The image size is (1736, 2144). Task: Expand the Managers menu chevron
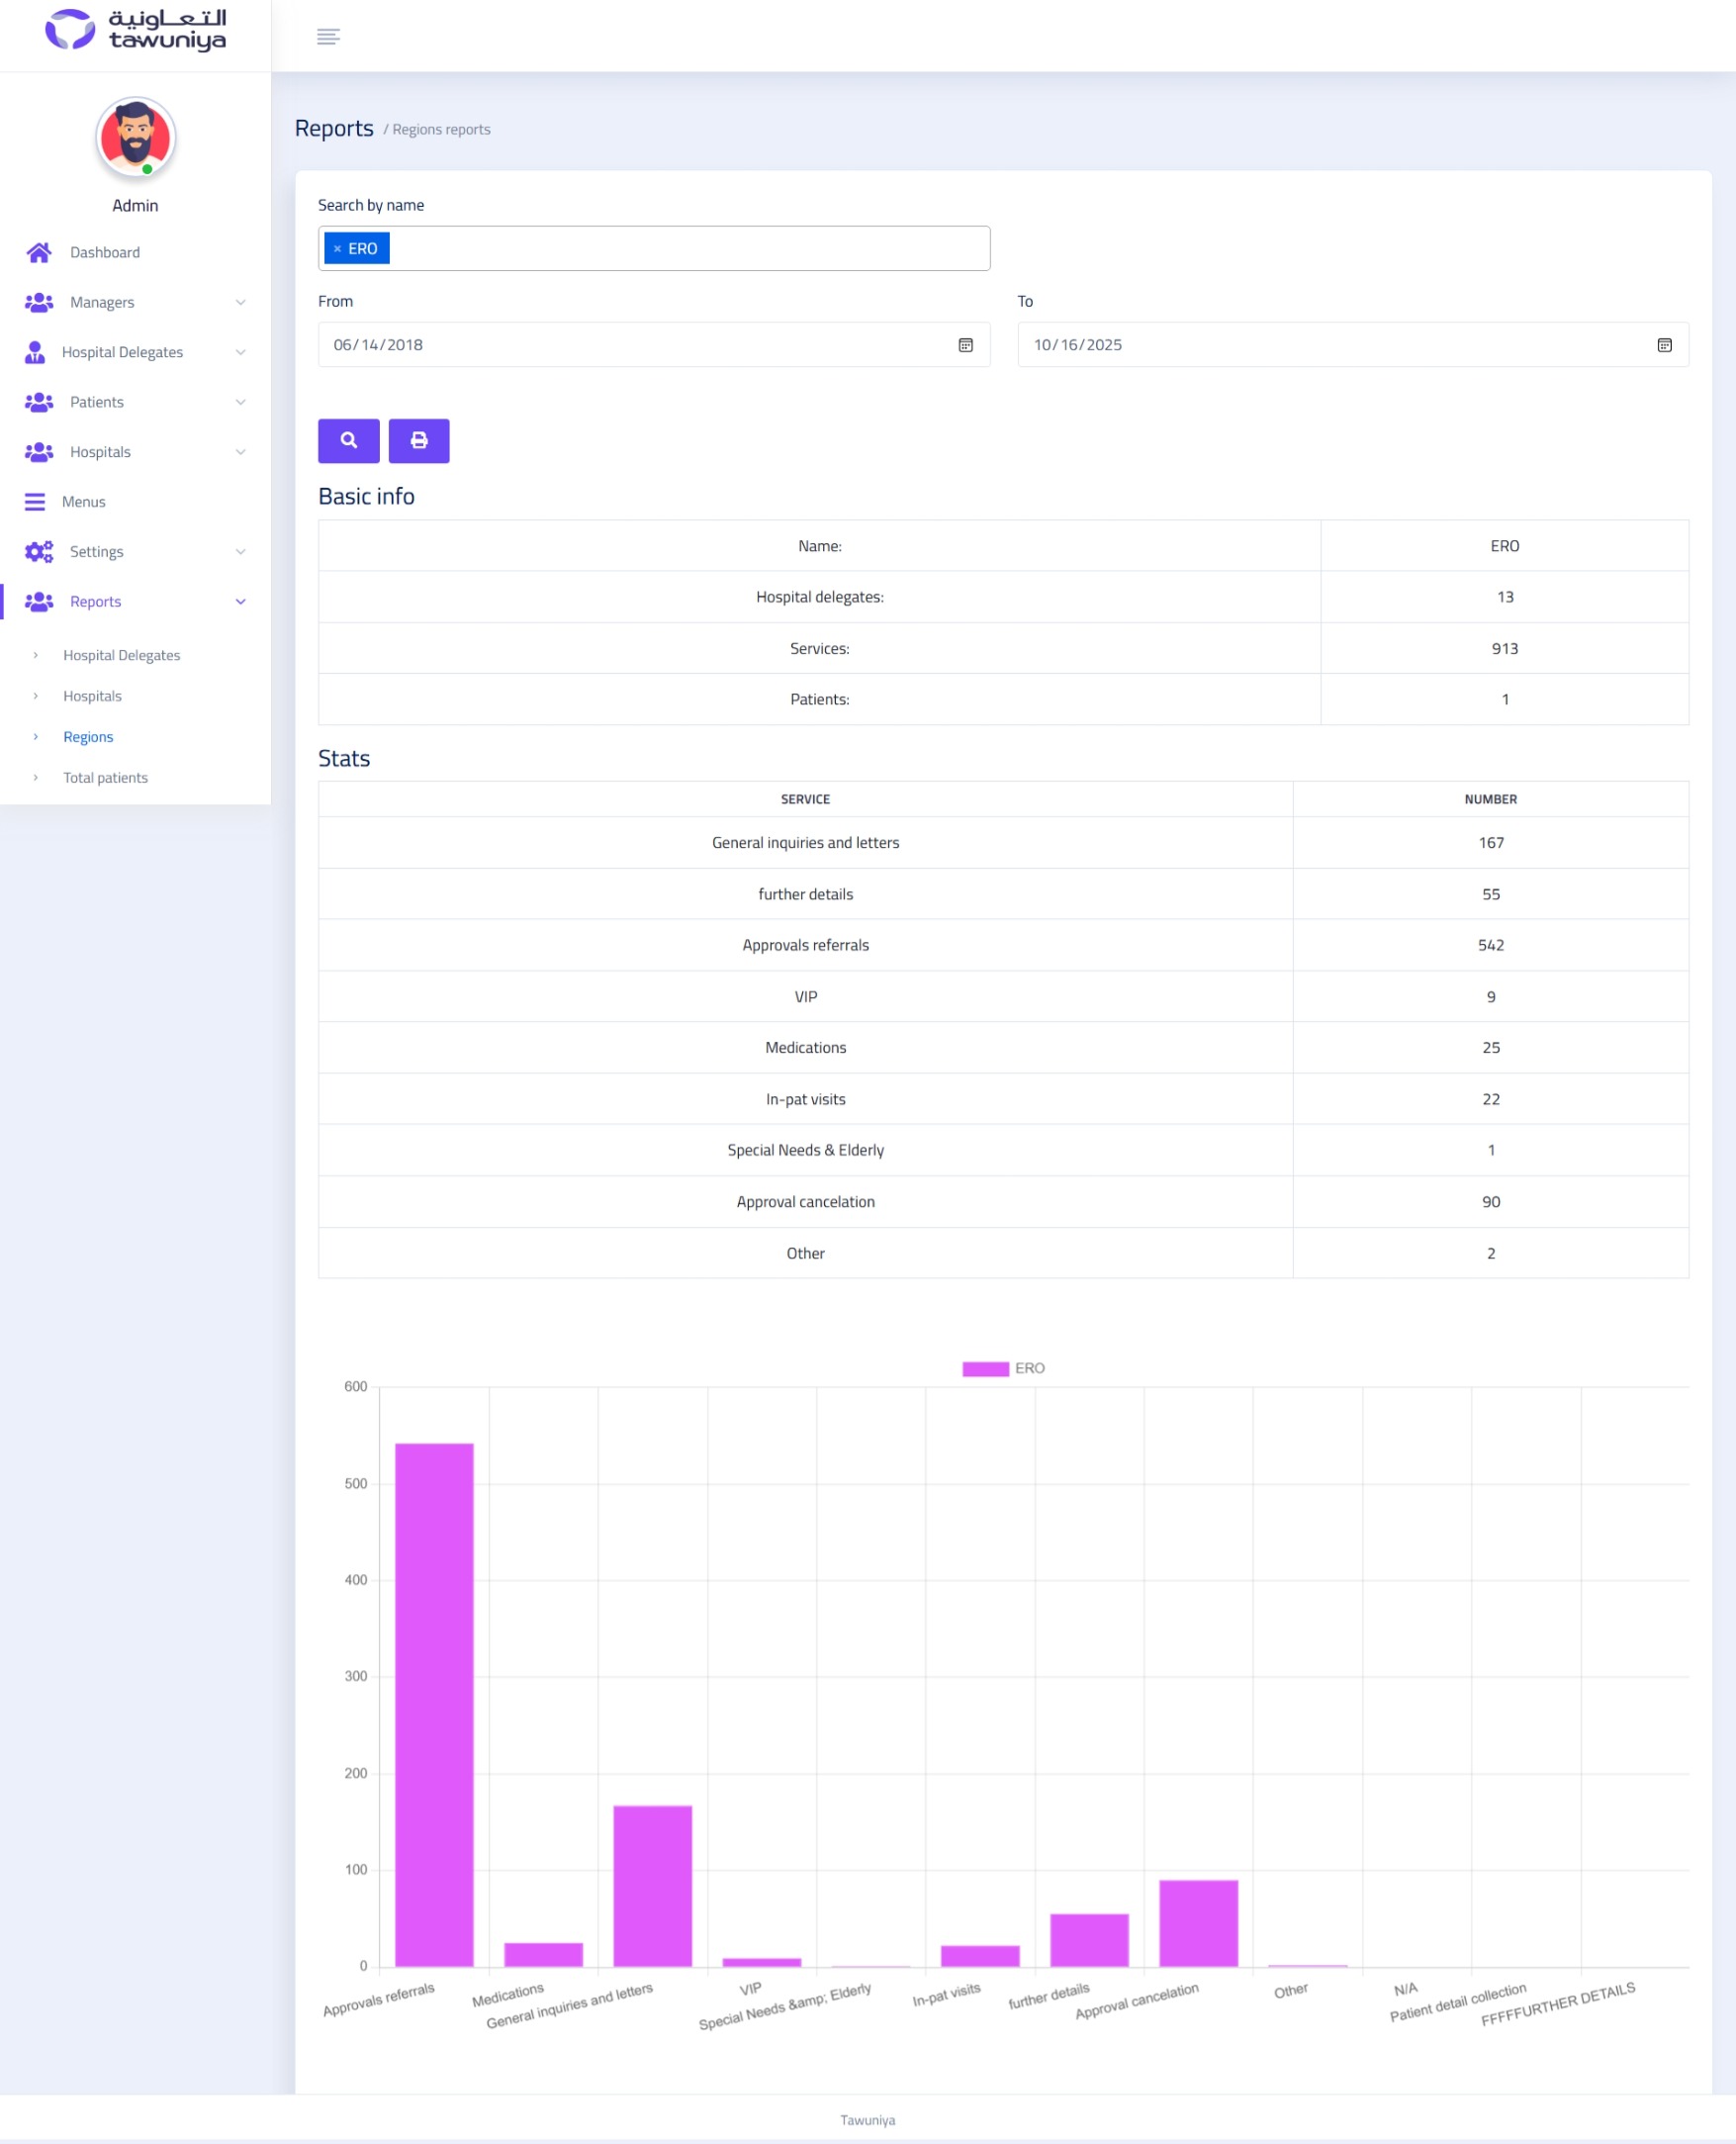[240, 302]
